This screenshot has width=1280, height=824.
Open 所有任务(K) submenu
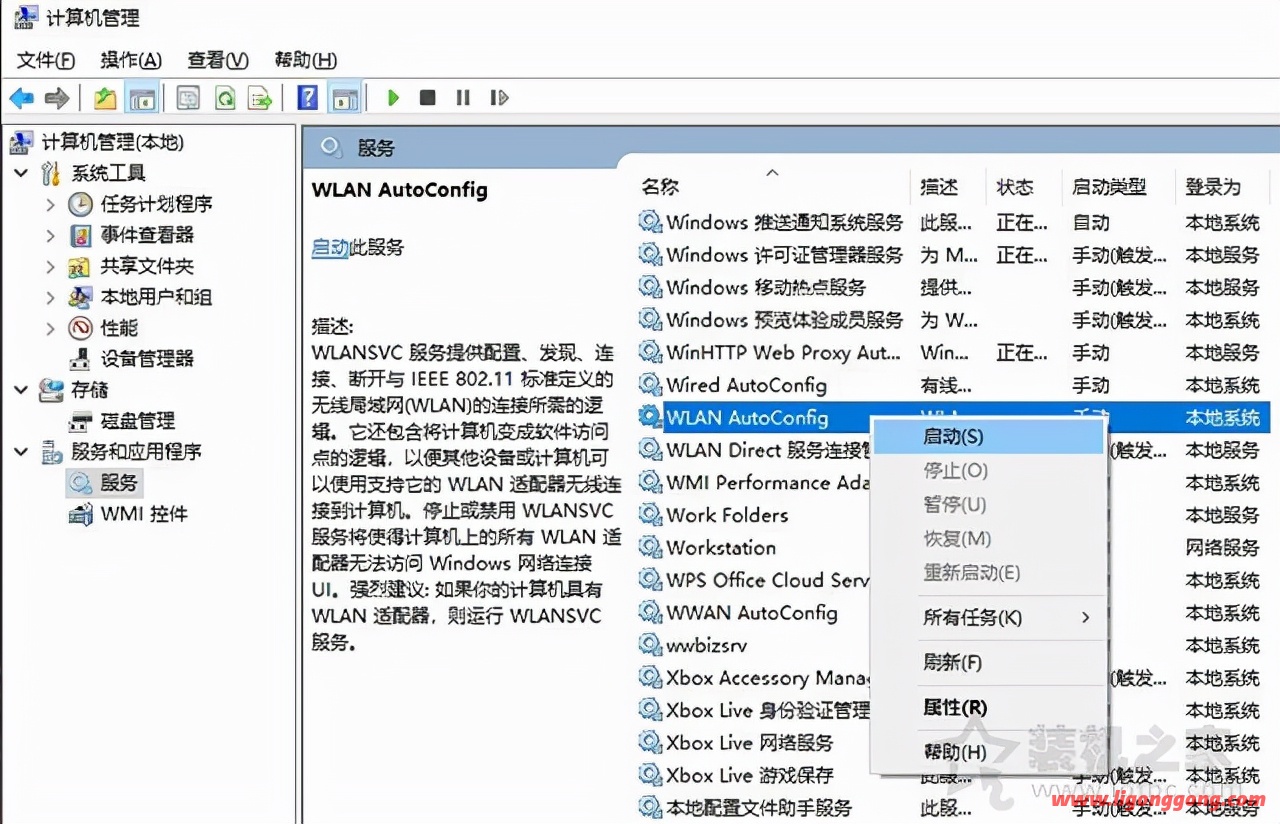[x=988, y=618]
